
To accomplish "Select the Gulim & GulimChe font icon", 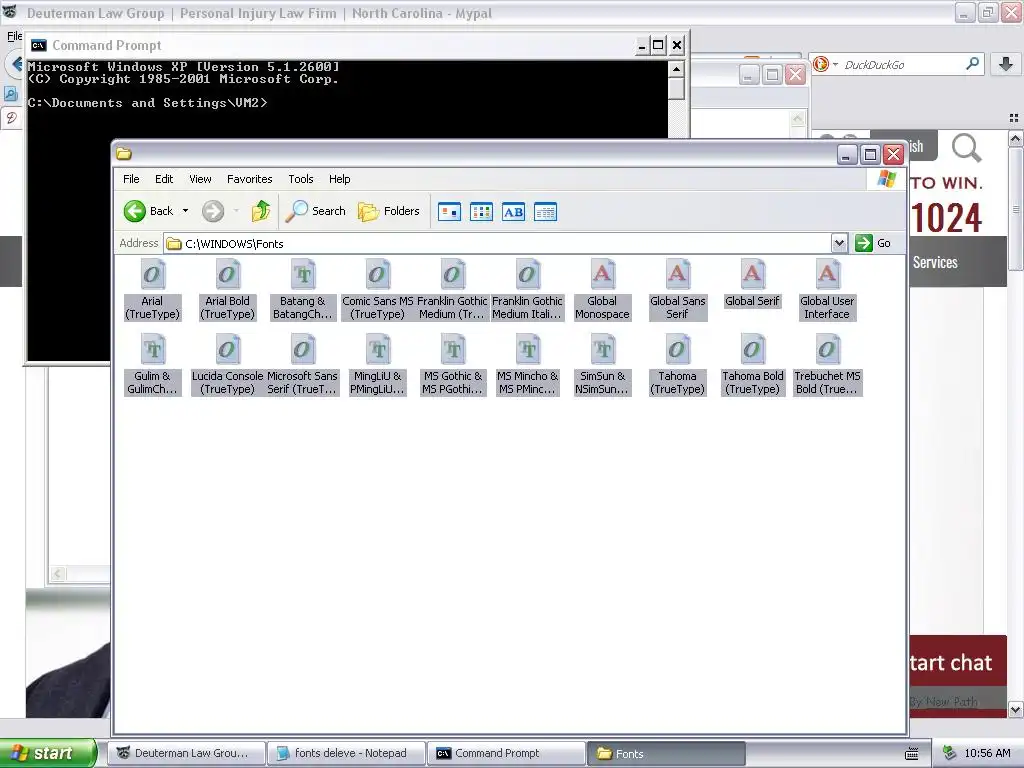I will (152, 365).
